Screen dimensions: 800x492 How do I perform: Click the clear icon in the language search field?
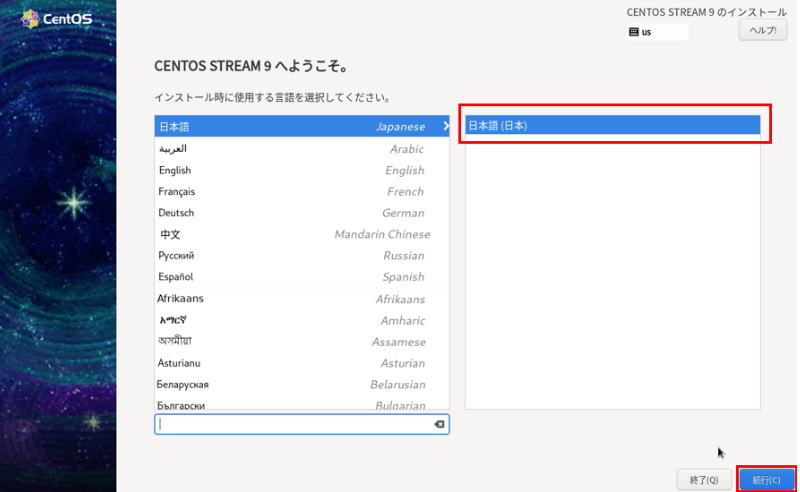click(439, 424)
